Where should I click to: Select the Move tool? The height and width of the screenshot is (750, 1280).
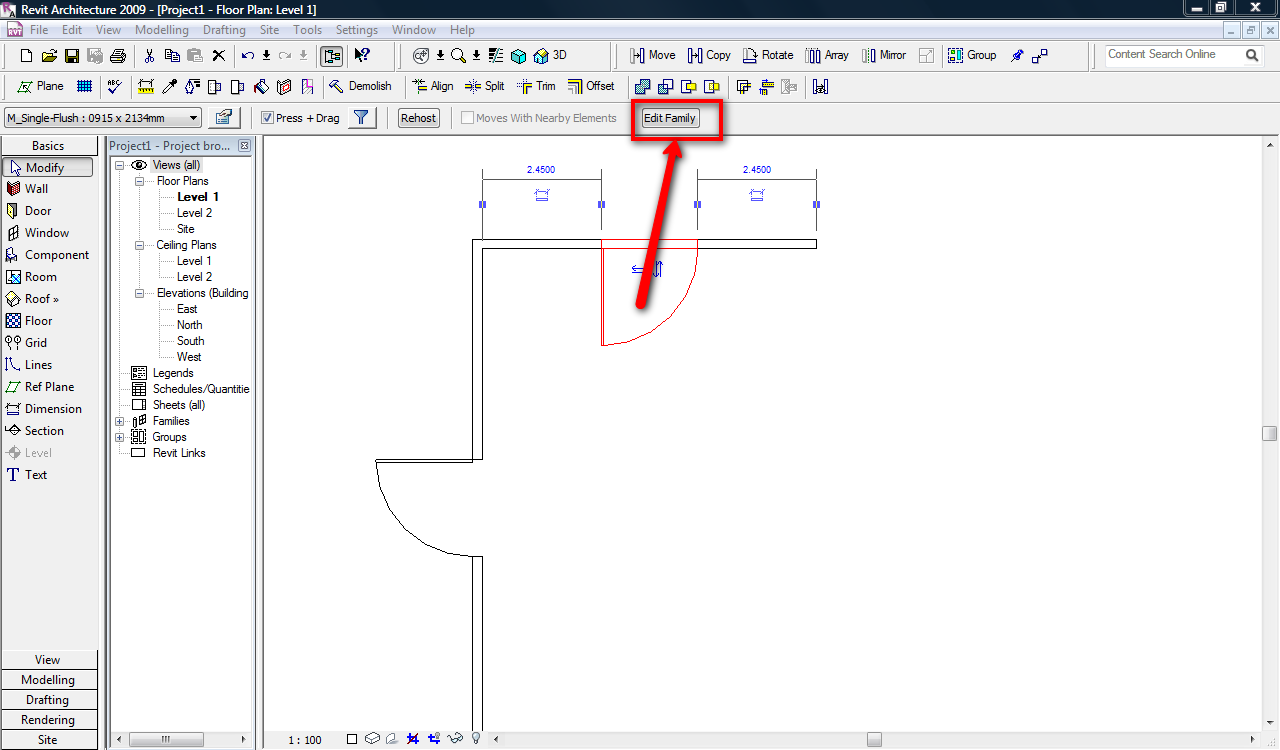click(x=652, y=56)
